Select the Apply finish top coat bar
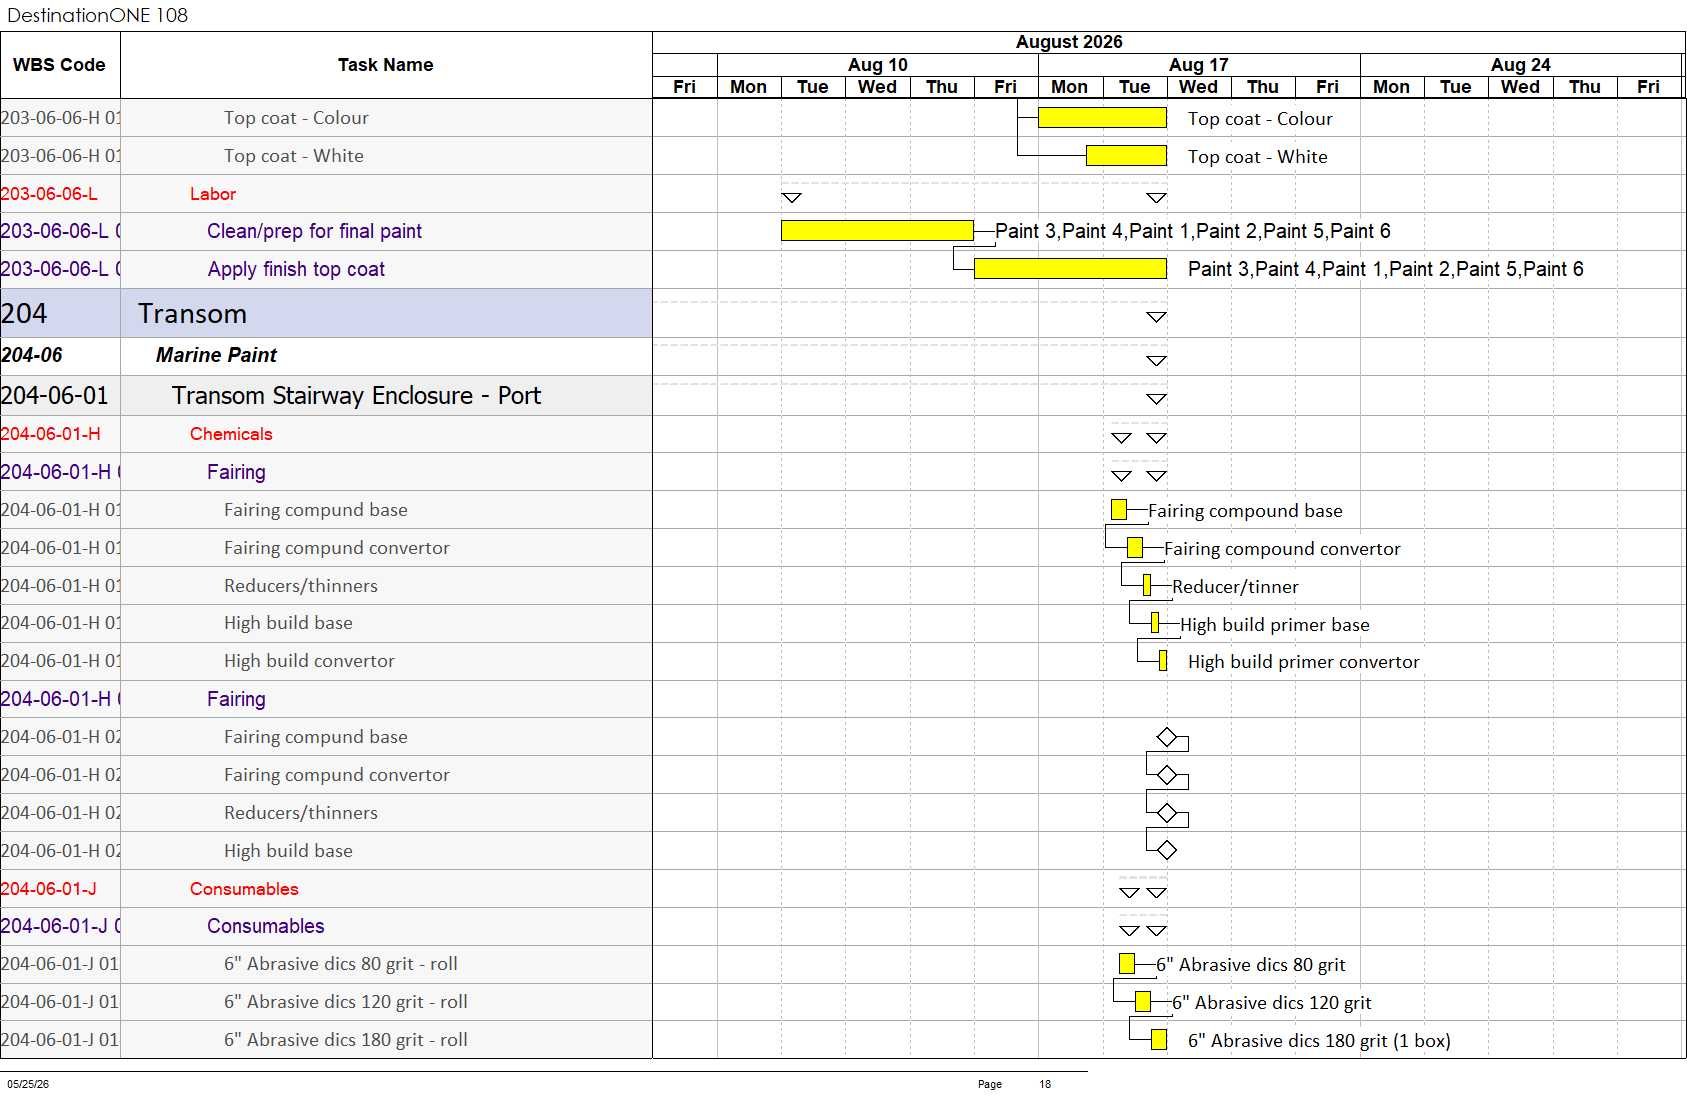Image resolution: width=1687 pixels, height=1097 pixels. [1070, 269]
